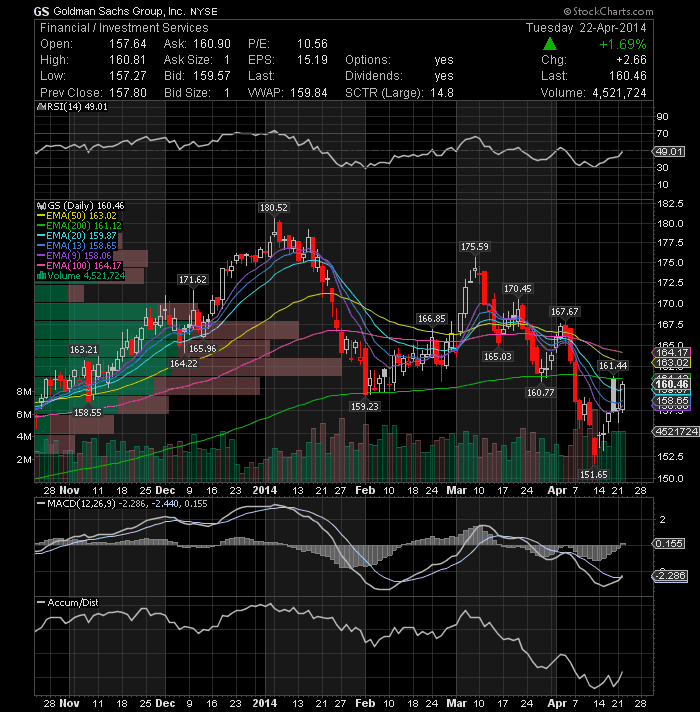Click the yellow 163.02 axis price tag
This screenshot has height=712, width=700.
coord(672,362)
